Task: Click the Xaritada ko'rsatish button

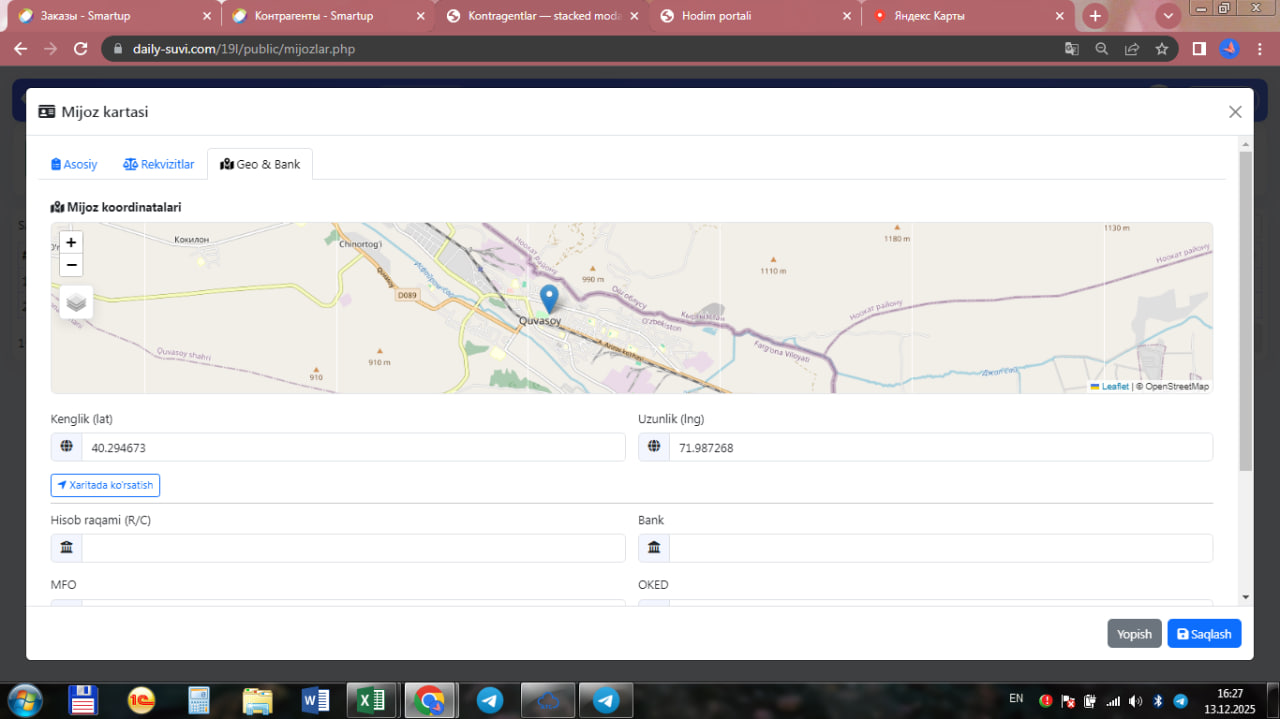Action: pyautogui.click(x=105, y=485)
